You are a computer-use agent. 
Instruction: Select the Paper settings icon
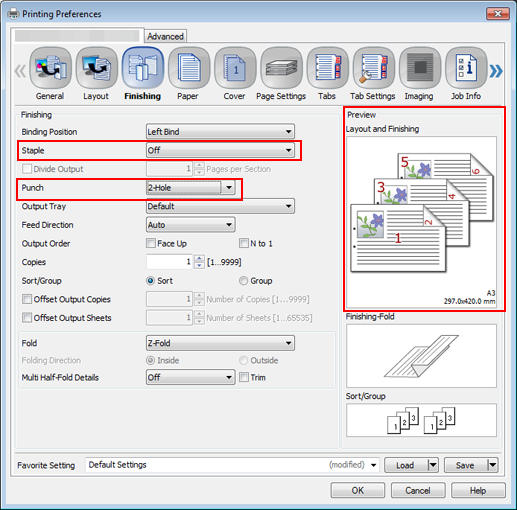click(x=189, y=68)
